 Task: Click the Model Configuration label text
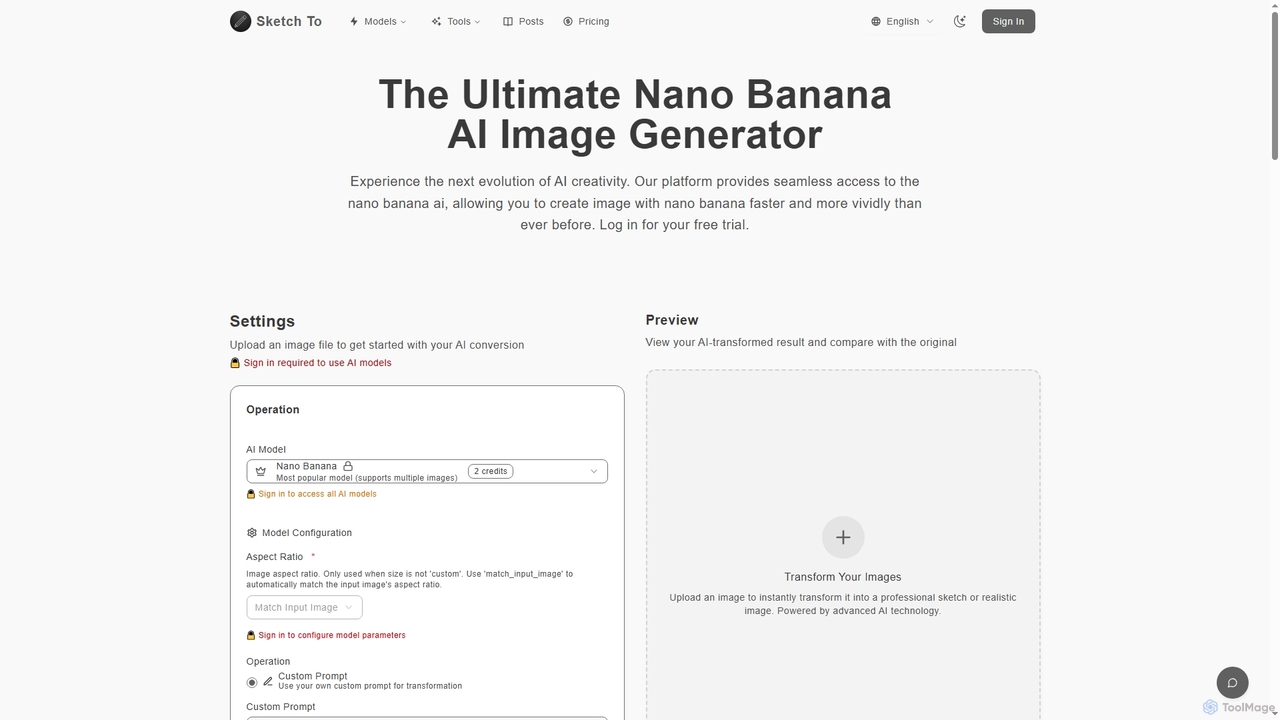coord(307,533)
